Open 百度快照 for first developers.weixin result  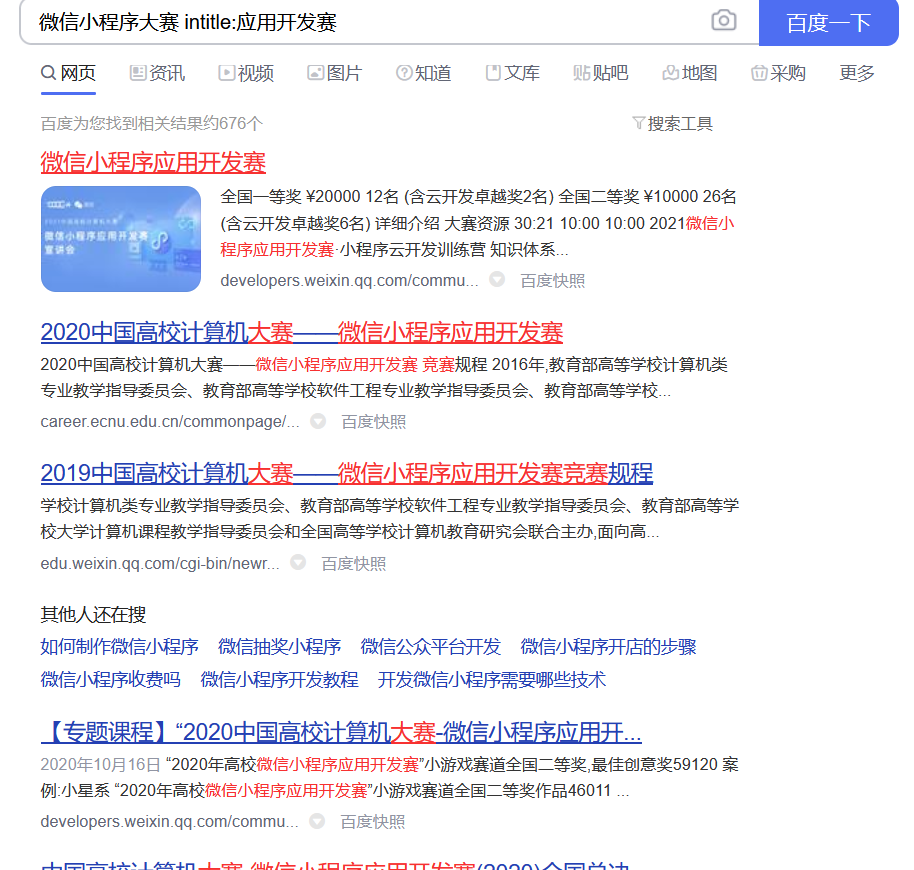(553, 281)
